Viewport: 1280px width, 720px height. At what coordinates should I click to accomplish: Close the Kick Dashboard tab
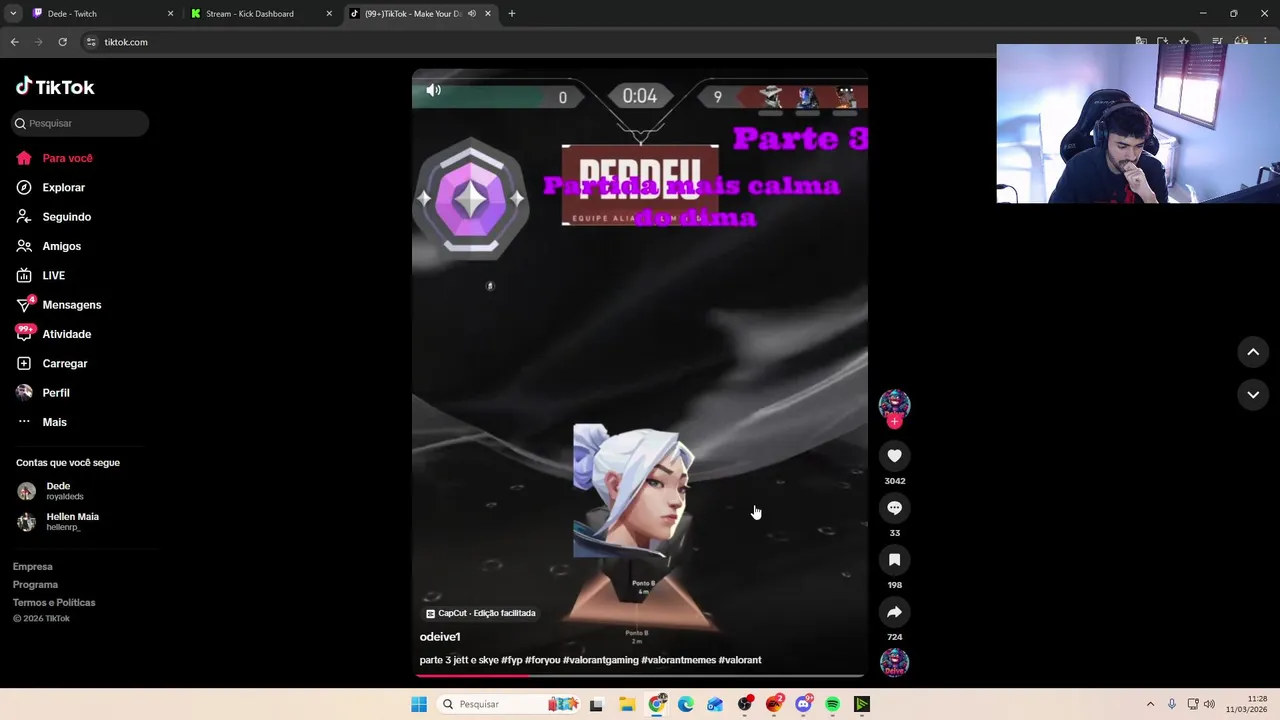tap(329, 14)
